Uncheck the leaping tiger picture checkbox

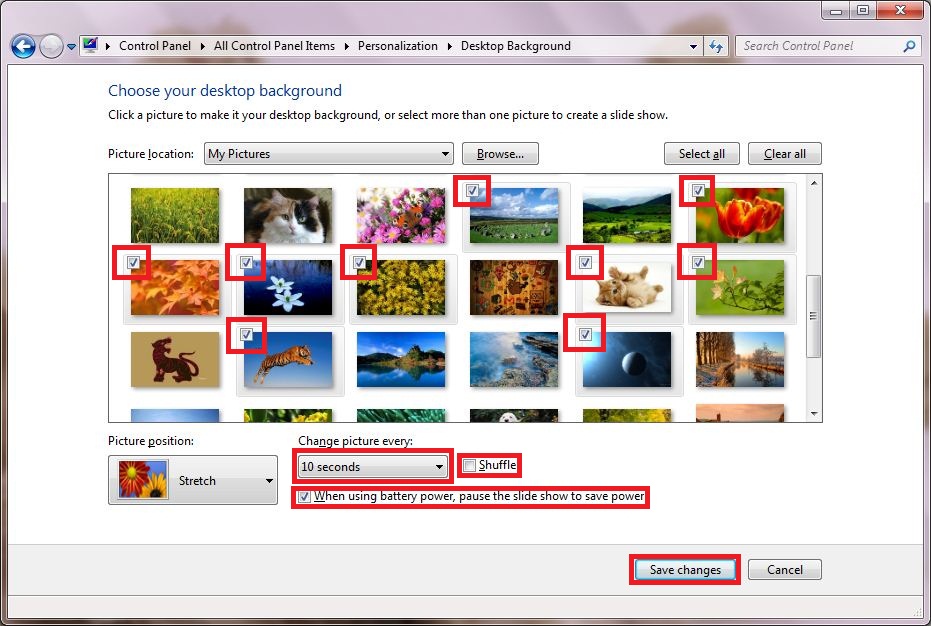[x=246, y=334]
